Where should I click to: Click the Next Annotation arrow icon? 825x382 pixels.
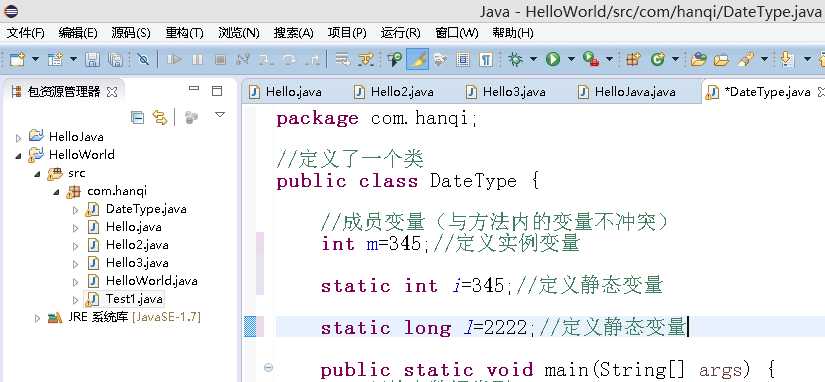tap(787, 59)
